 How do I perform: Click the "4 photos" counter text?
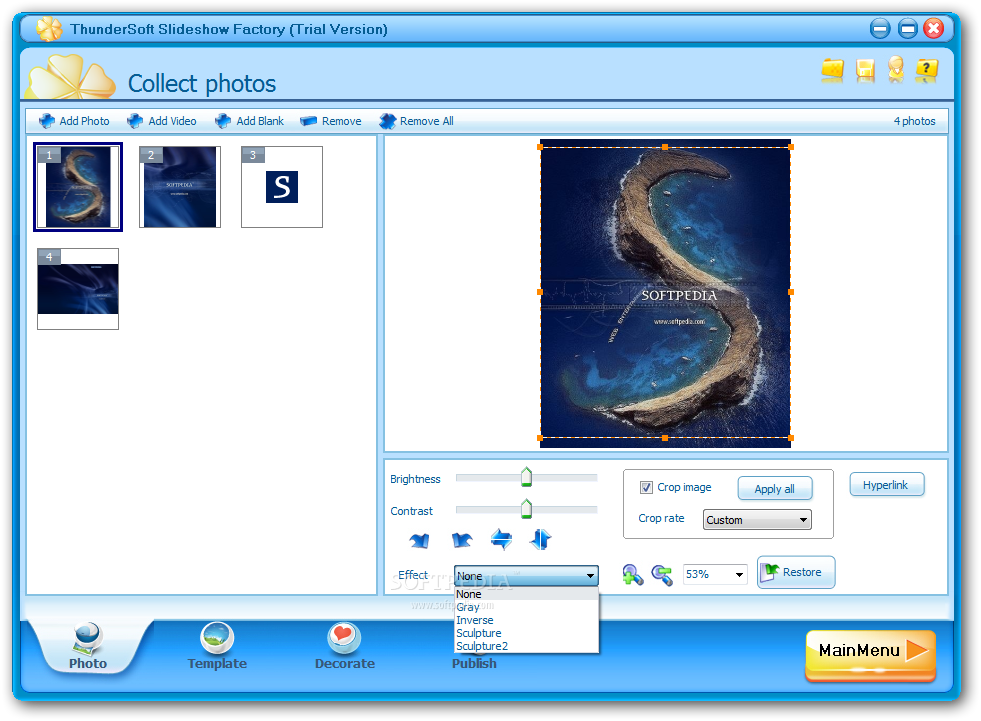[x=914, y=121]
